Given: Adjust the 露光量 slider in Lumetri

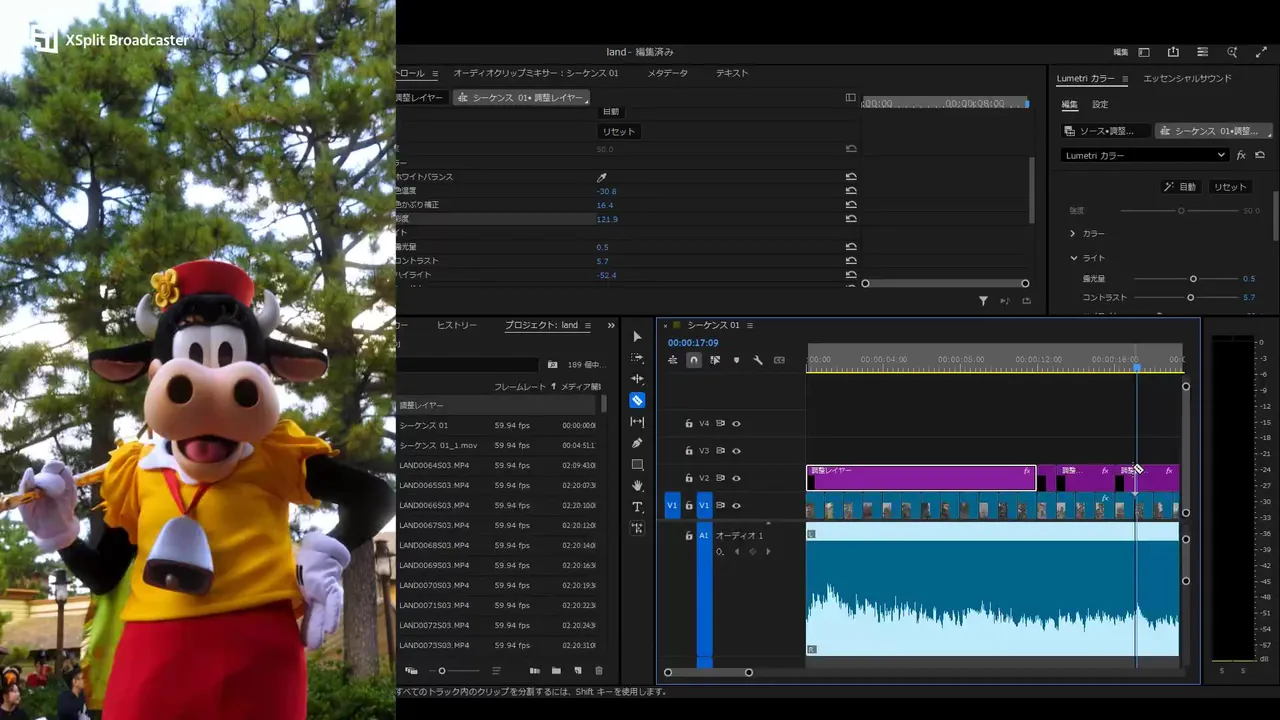Looking at the screenshot, I should point(1193,279).
